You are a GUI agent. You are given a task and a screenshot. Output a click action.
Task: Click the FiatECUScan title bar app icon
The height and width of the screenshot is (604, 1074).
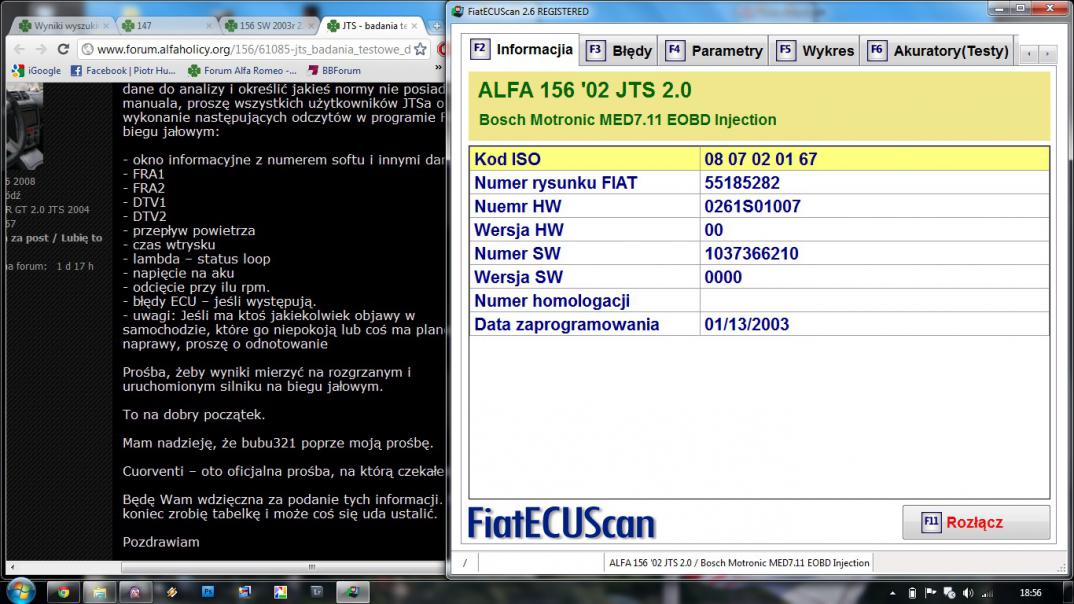coord(458,11)
